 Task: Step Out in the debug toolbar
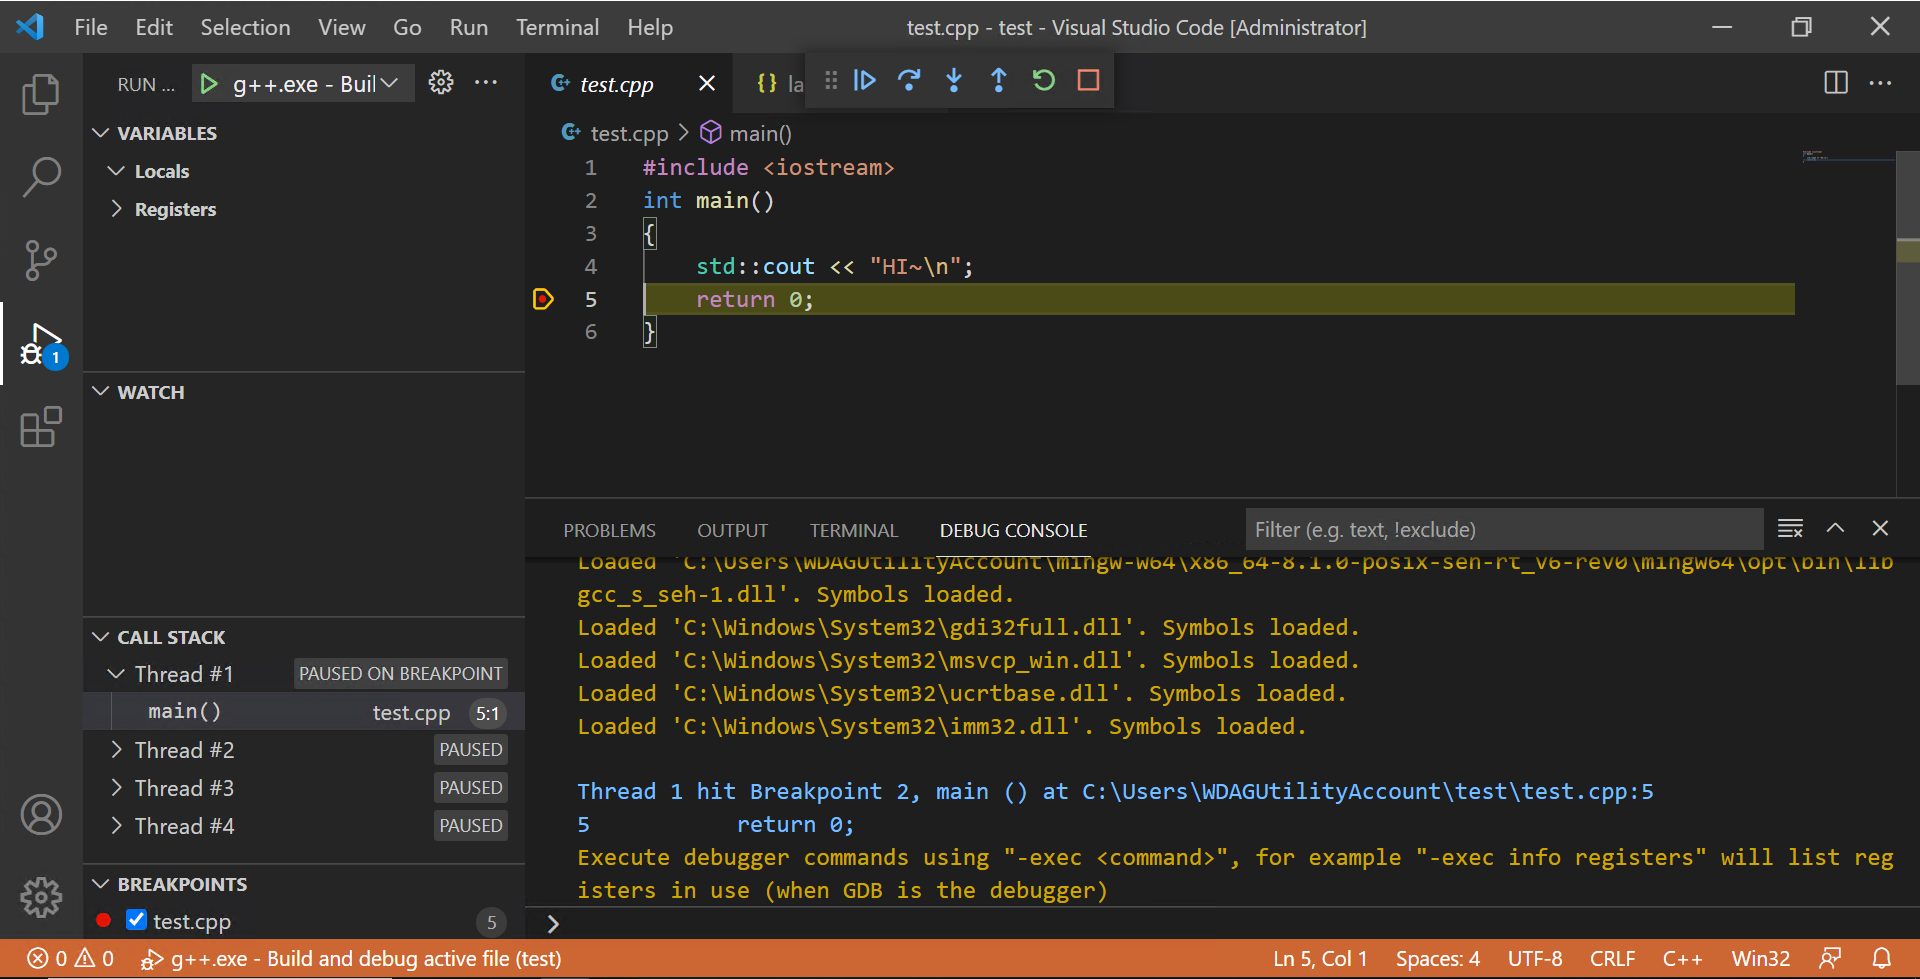(x=998, y=80)
